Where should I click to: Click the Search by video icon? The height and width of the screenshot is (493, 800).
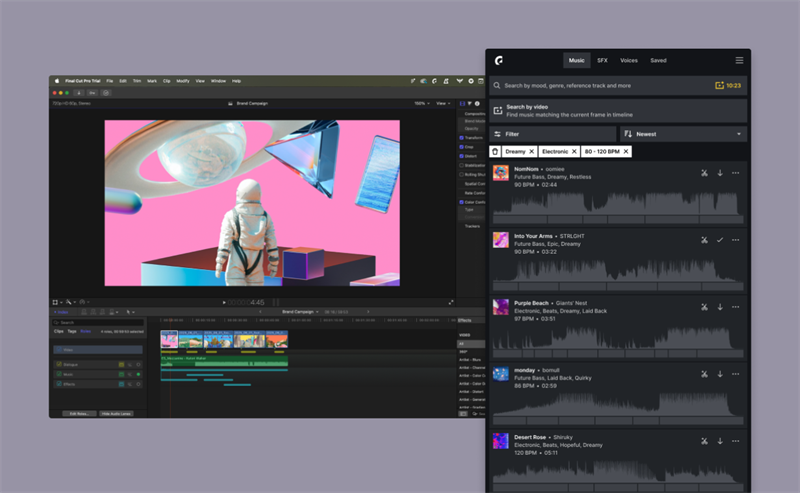(498, 111)
